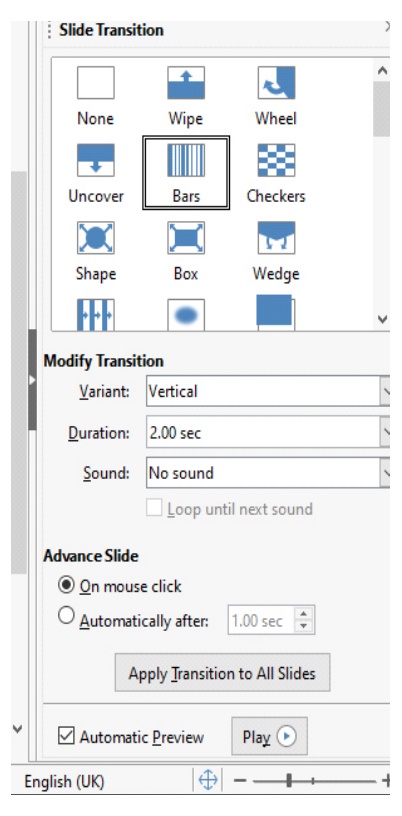Click the English (UK) language status field
This screenshot has width=402, height=816.
click(64, 782)
